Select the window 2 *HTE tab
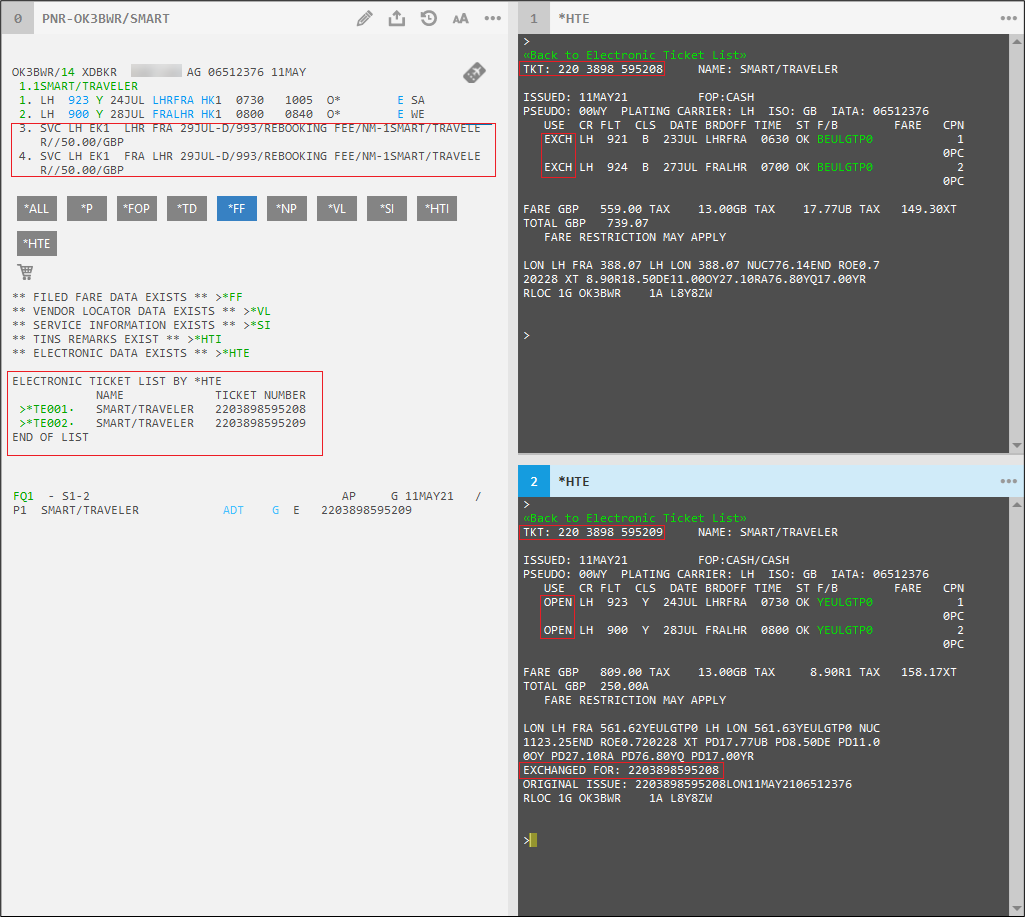Viewport: 1025px width, 917px height. (573, 481)
